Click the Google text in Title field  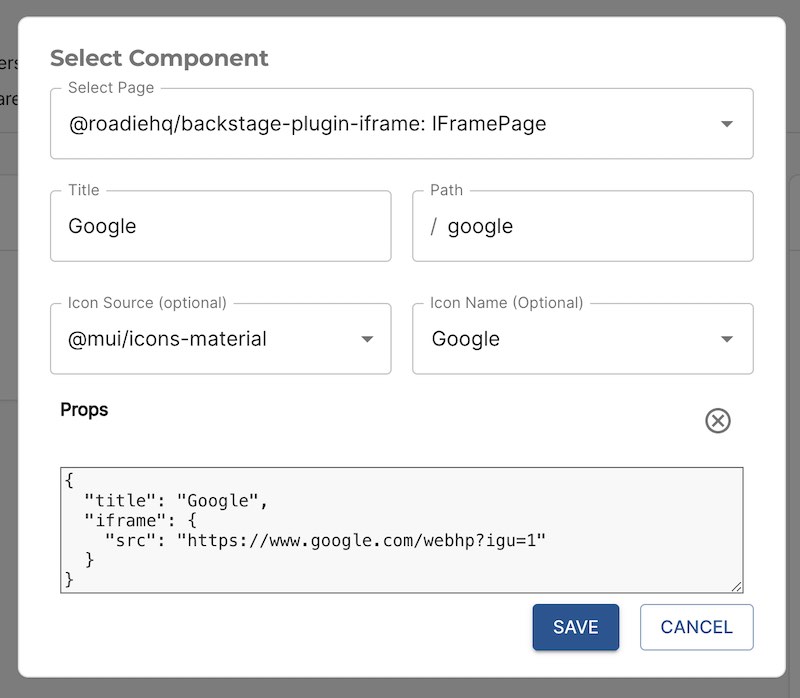pyautogui.click(x=101, y=226)
